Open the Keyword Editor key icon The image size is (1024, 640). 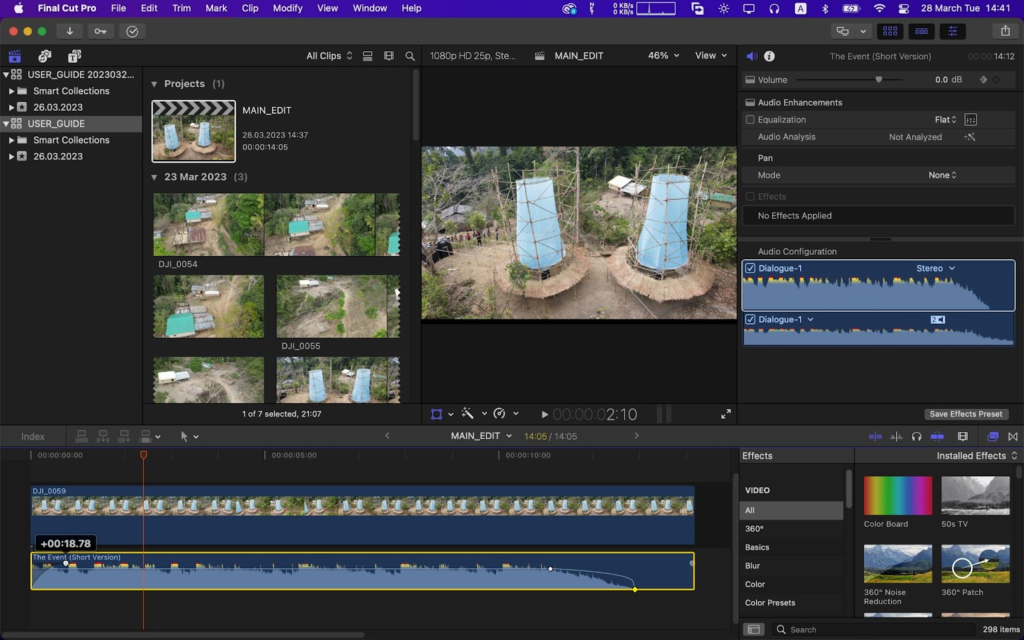(x=101, y=31)
